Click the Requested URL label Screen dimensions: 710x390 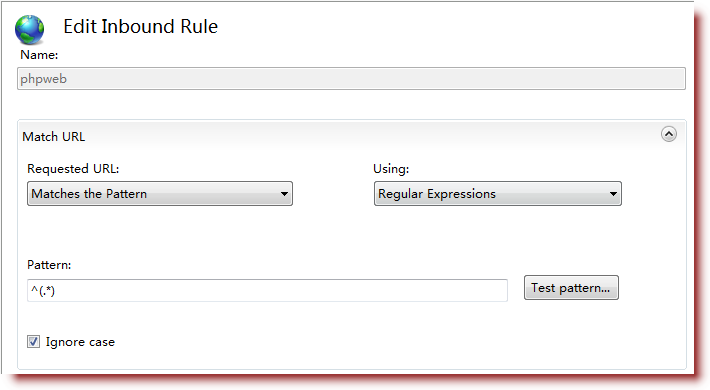tap(73, 169)
